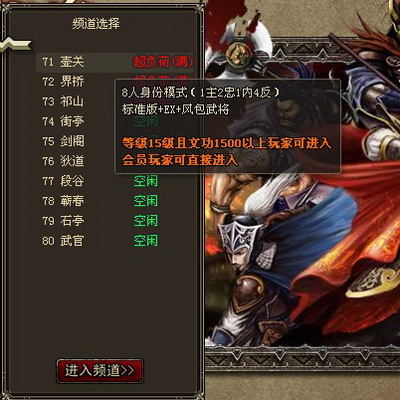This screenshot has height=400, width=400.
Task: Click the ribbon arrow tab at panel's left edge
Action: (15, 45)
